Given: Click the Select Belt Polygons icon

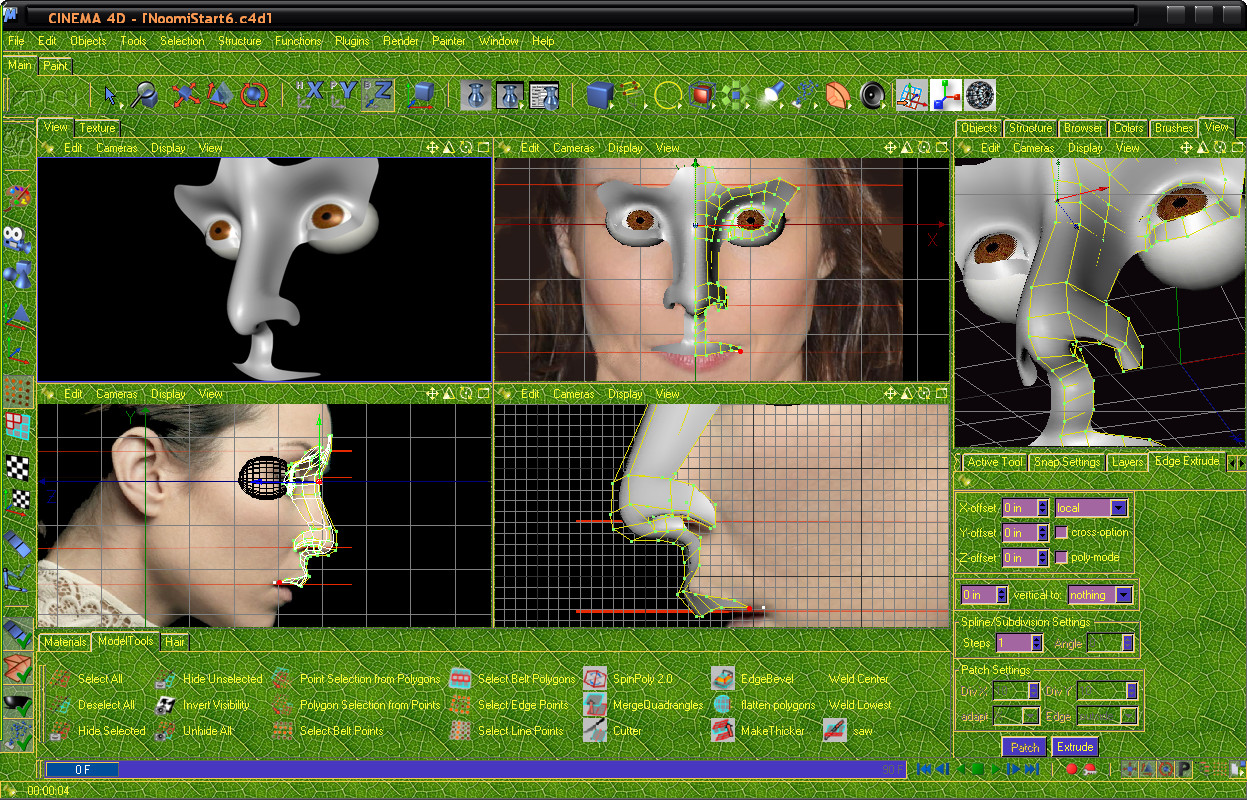Looking at the screenshot, I should coord(460,679).
